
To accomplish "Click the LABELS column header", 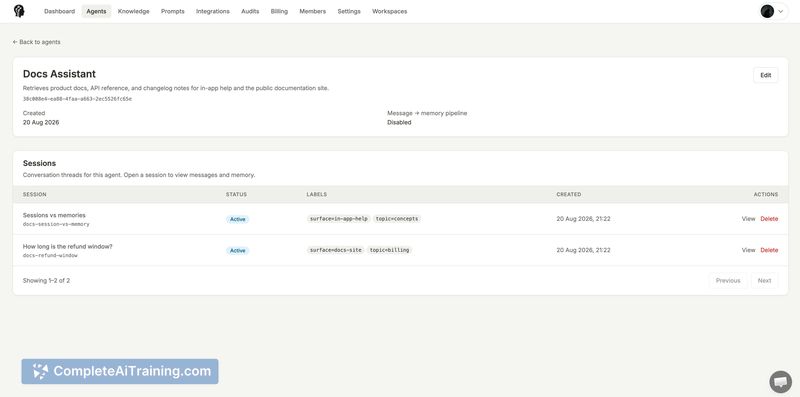I will [317, 194].
